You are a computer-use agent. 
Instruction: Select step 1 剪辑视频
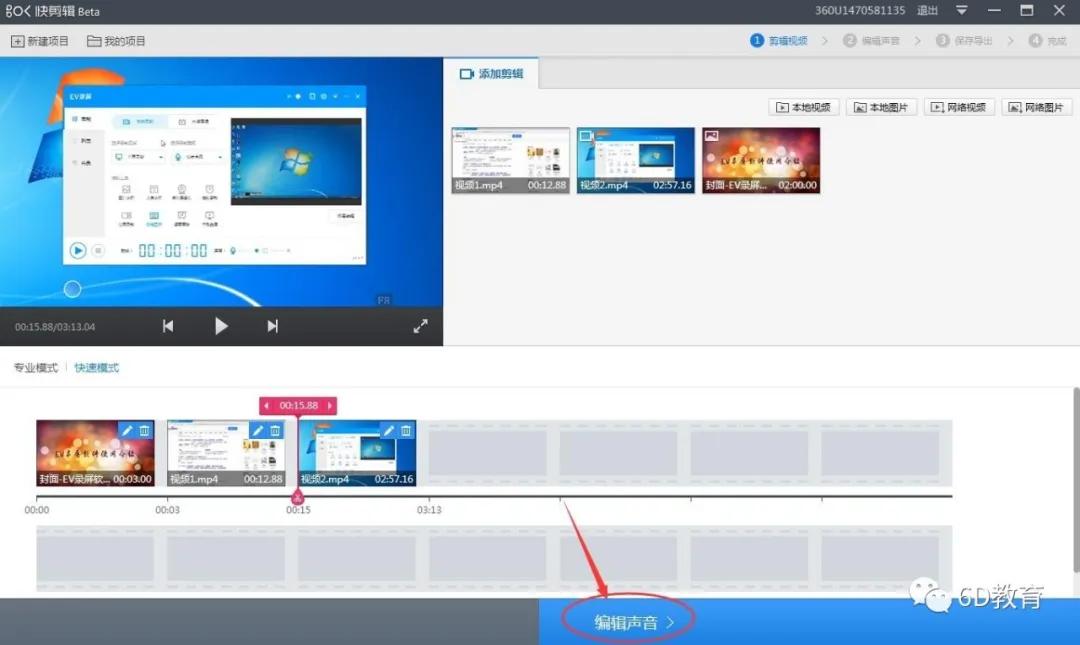[x=778, y=41]
